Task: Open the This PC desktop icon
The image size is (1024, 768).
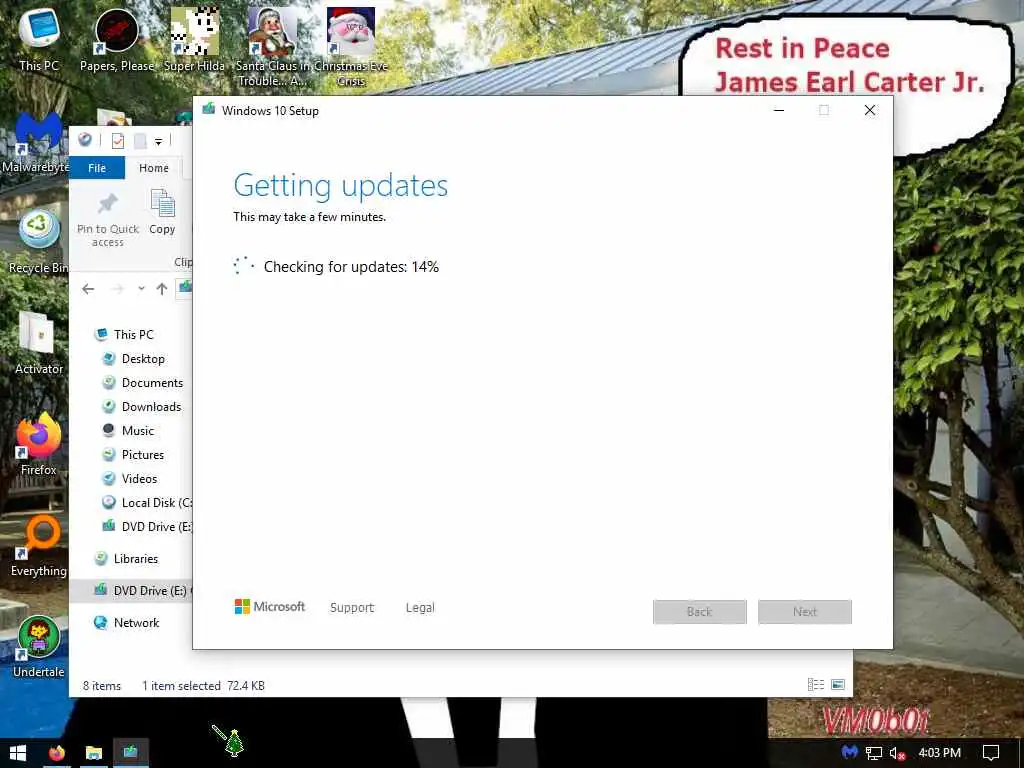Action: pyautogui.click(x=39, y=38)
